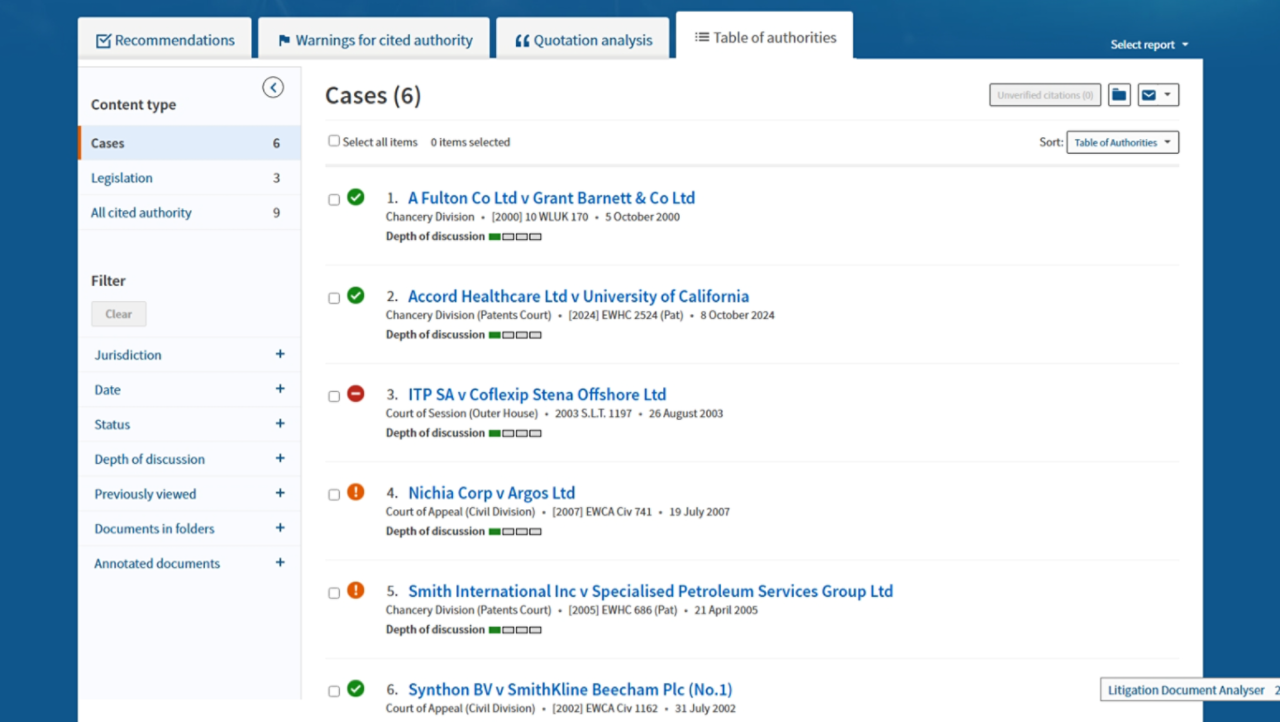Click depth of discussion bar for Accord Healthcare
Viewport: 1280px width, 722px height.
pyautogui.click(x=515, y=335)
